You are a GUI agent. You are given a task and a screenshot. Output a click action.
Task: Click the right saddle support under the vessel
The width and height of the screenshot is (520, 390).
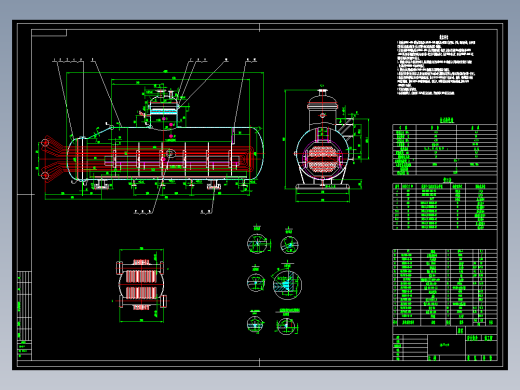click(x=214, y=185)
